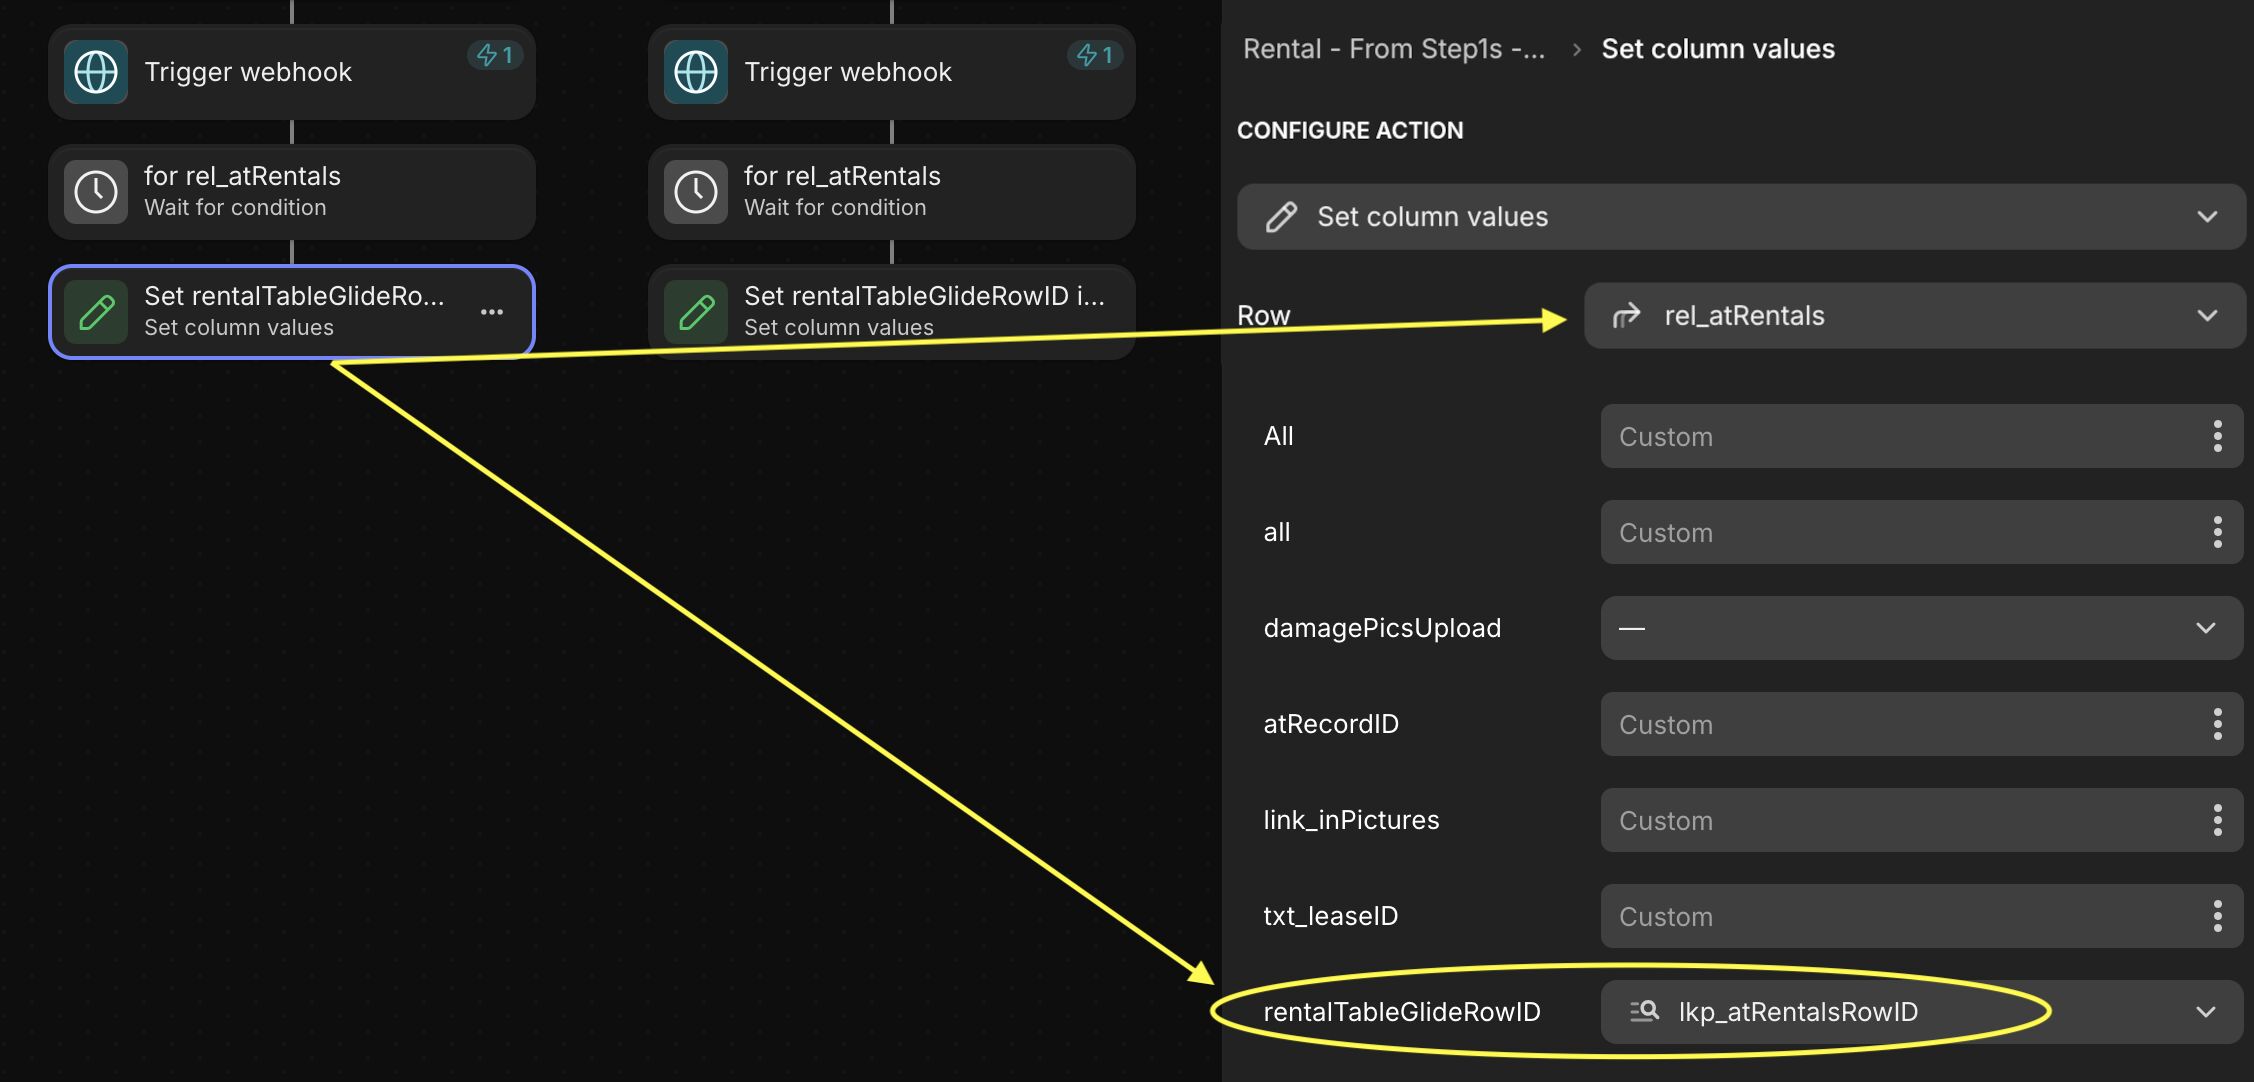This screenshot has width=2254, height=1082.
Task: Click globe icon on right Trigger webhook node
Action: pos(696,72)
